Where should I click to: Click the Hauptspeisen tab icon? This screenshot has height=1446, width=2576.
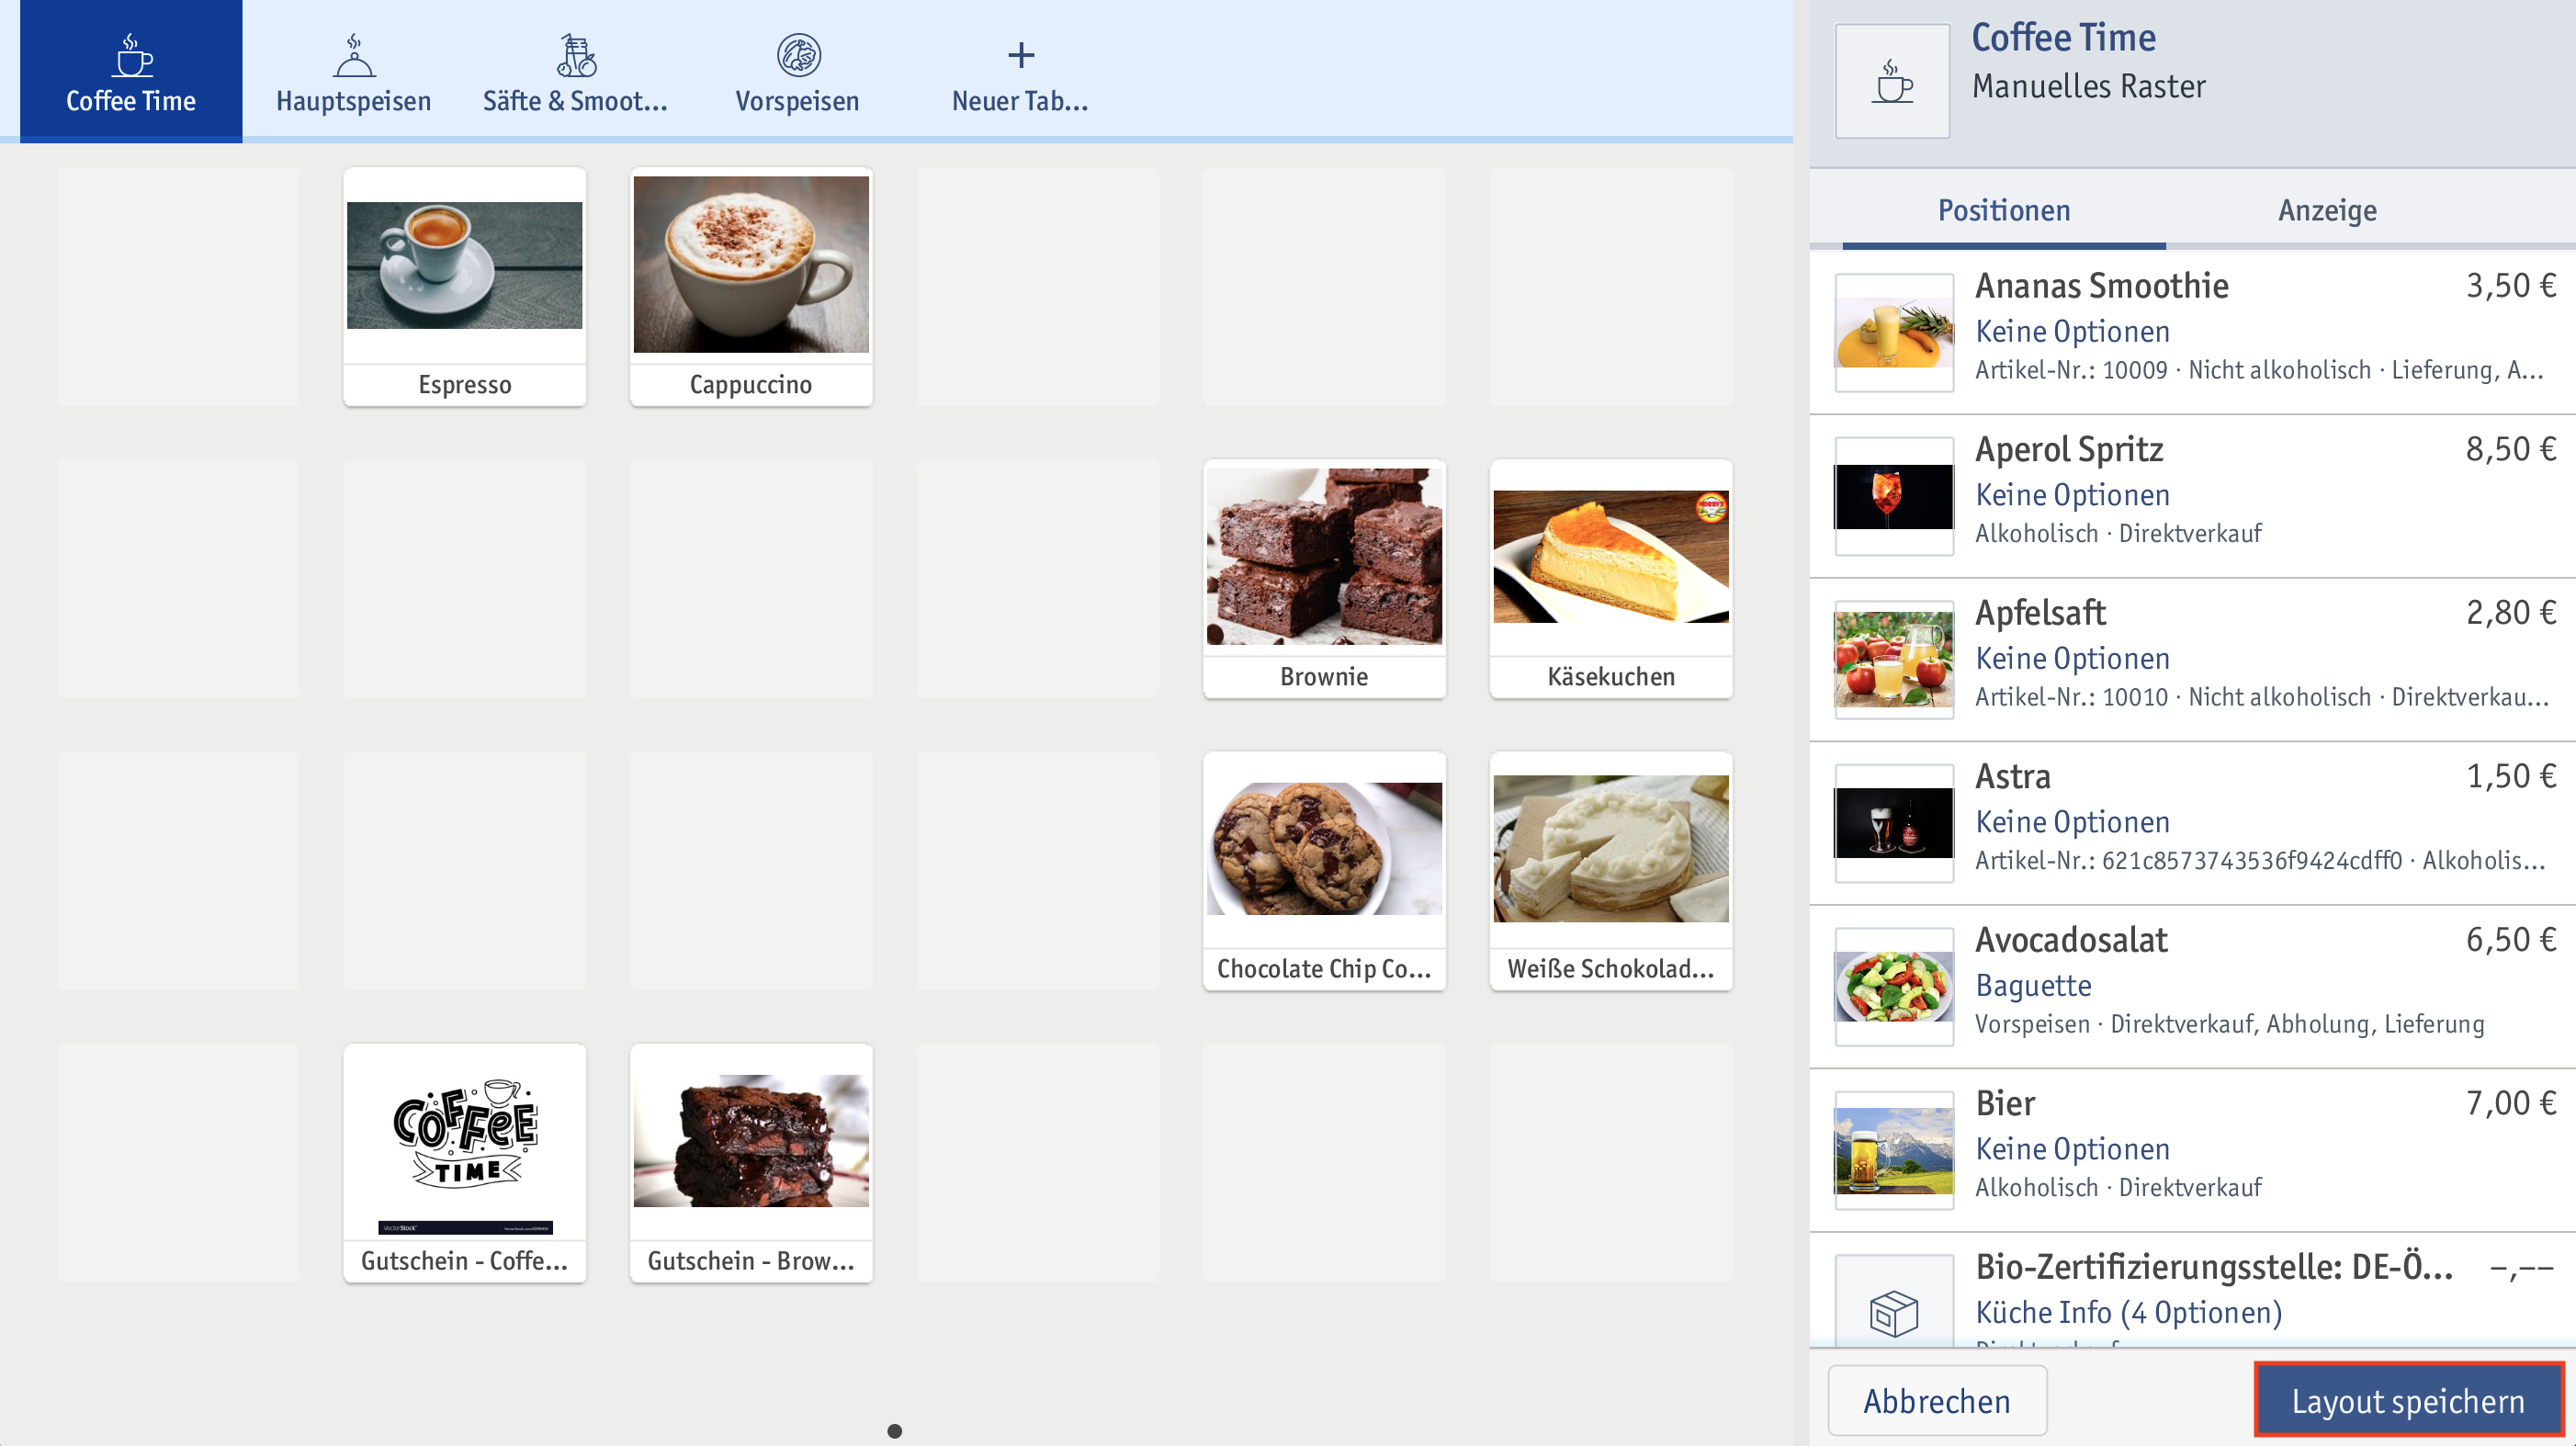(352, 55)
